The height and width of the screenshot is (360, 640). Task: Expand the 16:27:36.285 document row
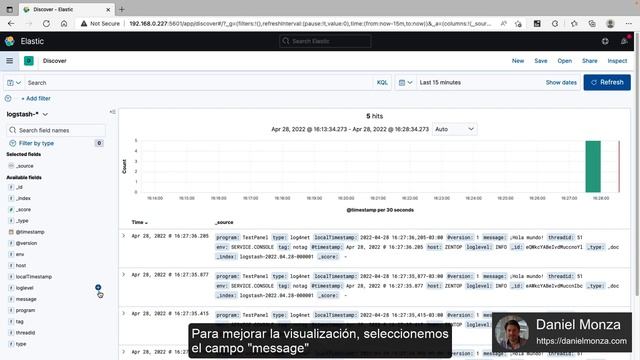(x=124, y=236)
